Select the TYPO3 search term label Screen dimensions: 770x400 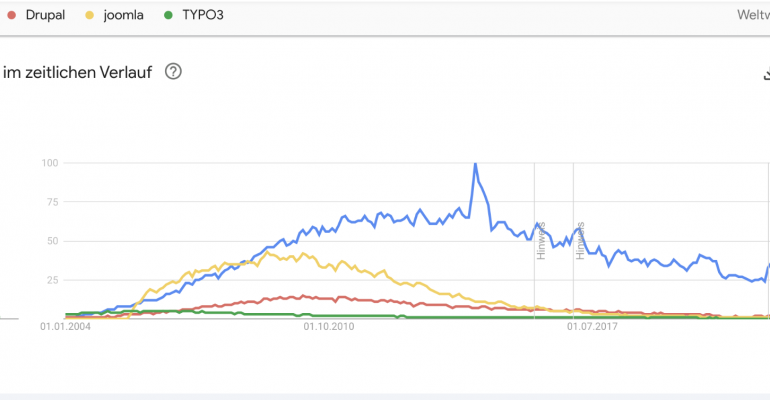[203, 15]
